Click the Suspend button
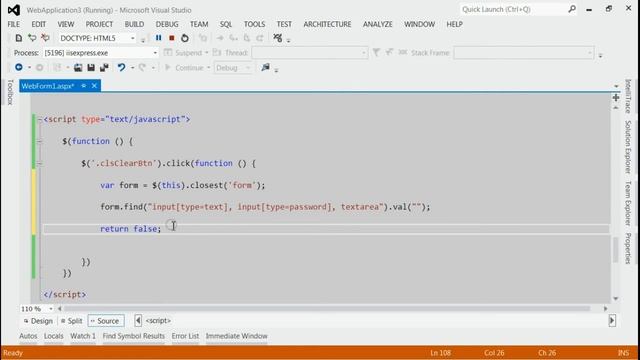 (183, 53)
